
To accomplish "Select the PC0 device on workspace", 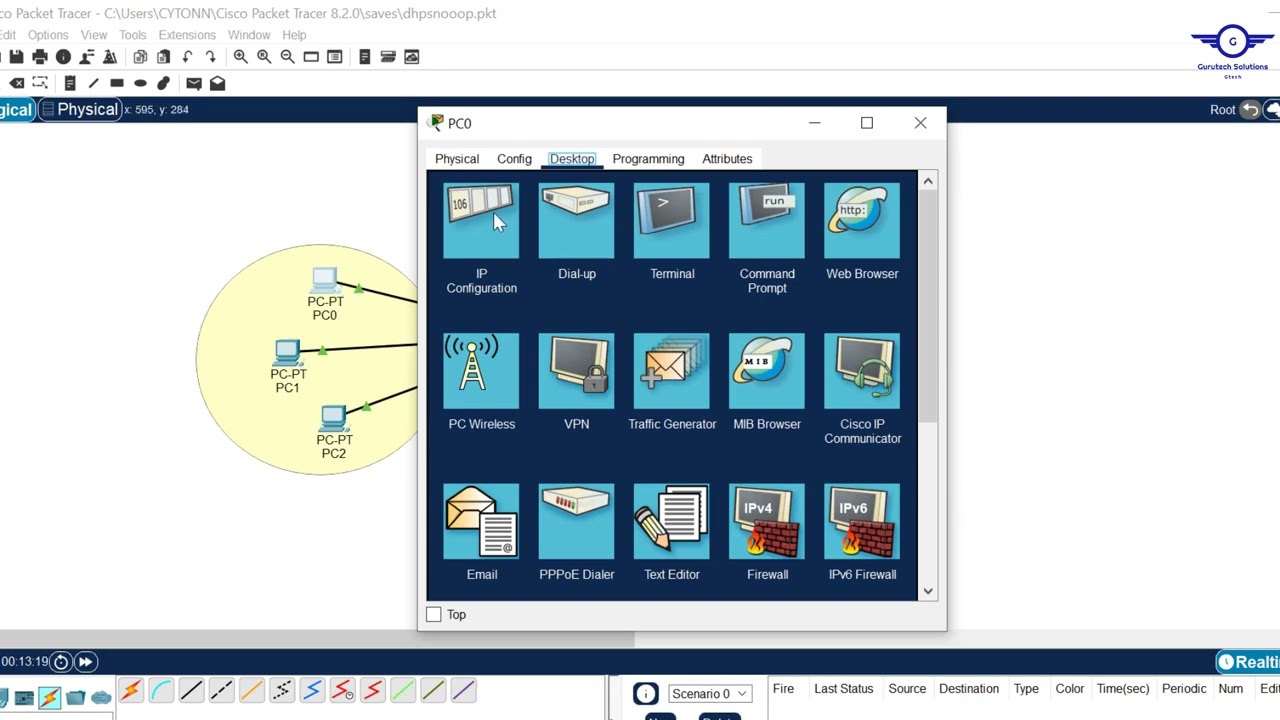I will point(324,279).
